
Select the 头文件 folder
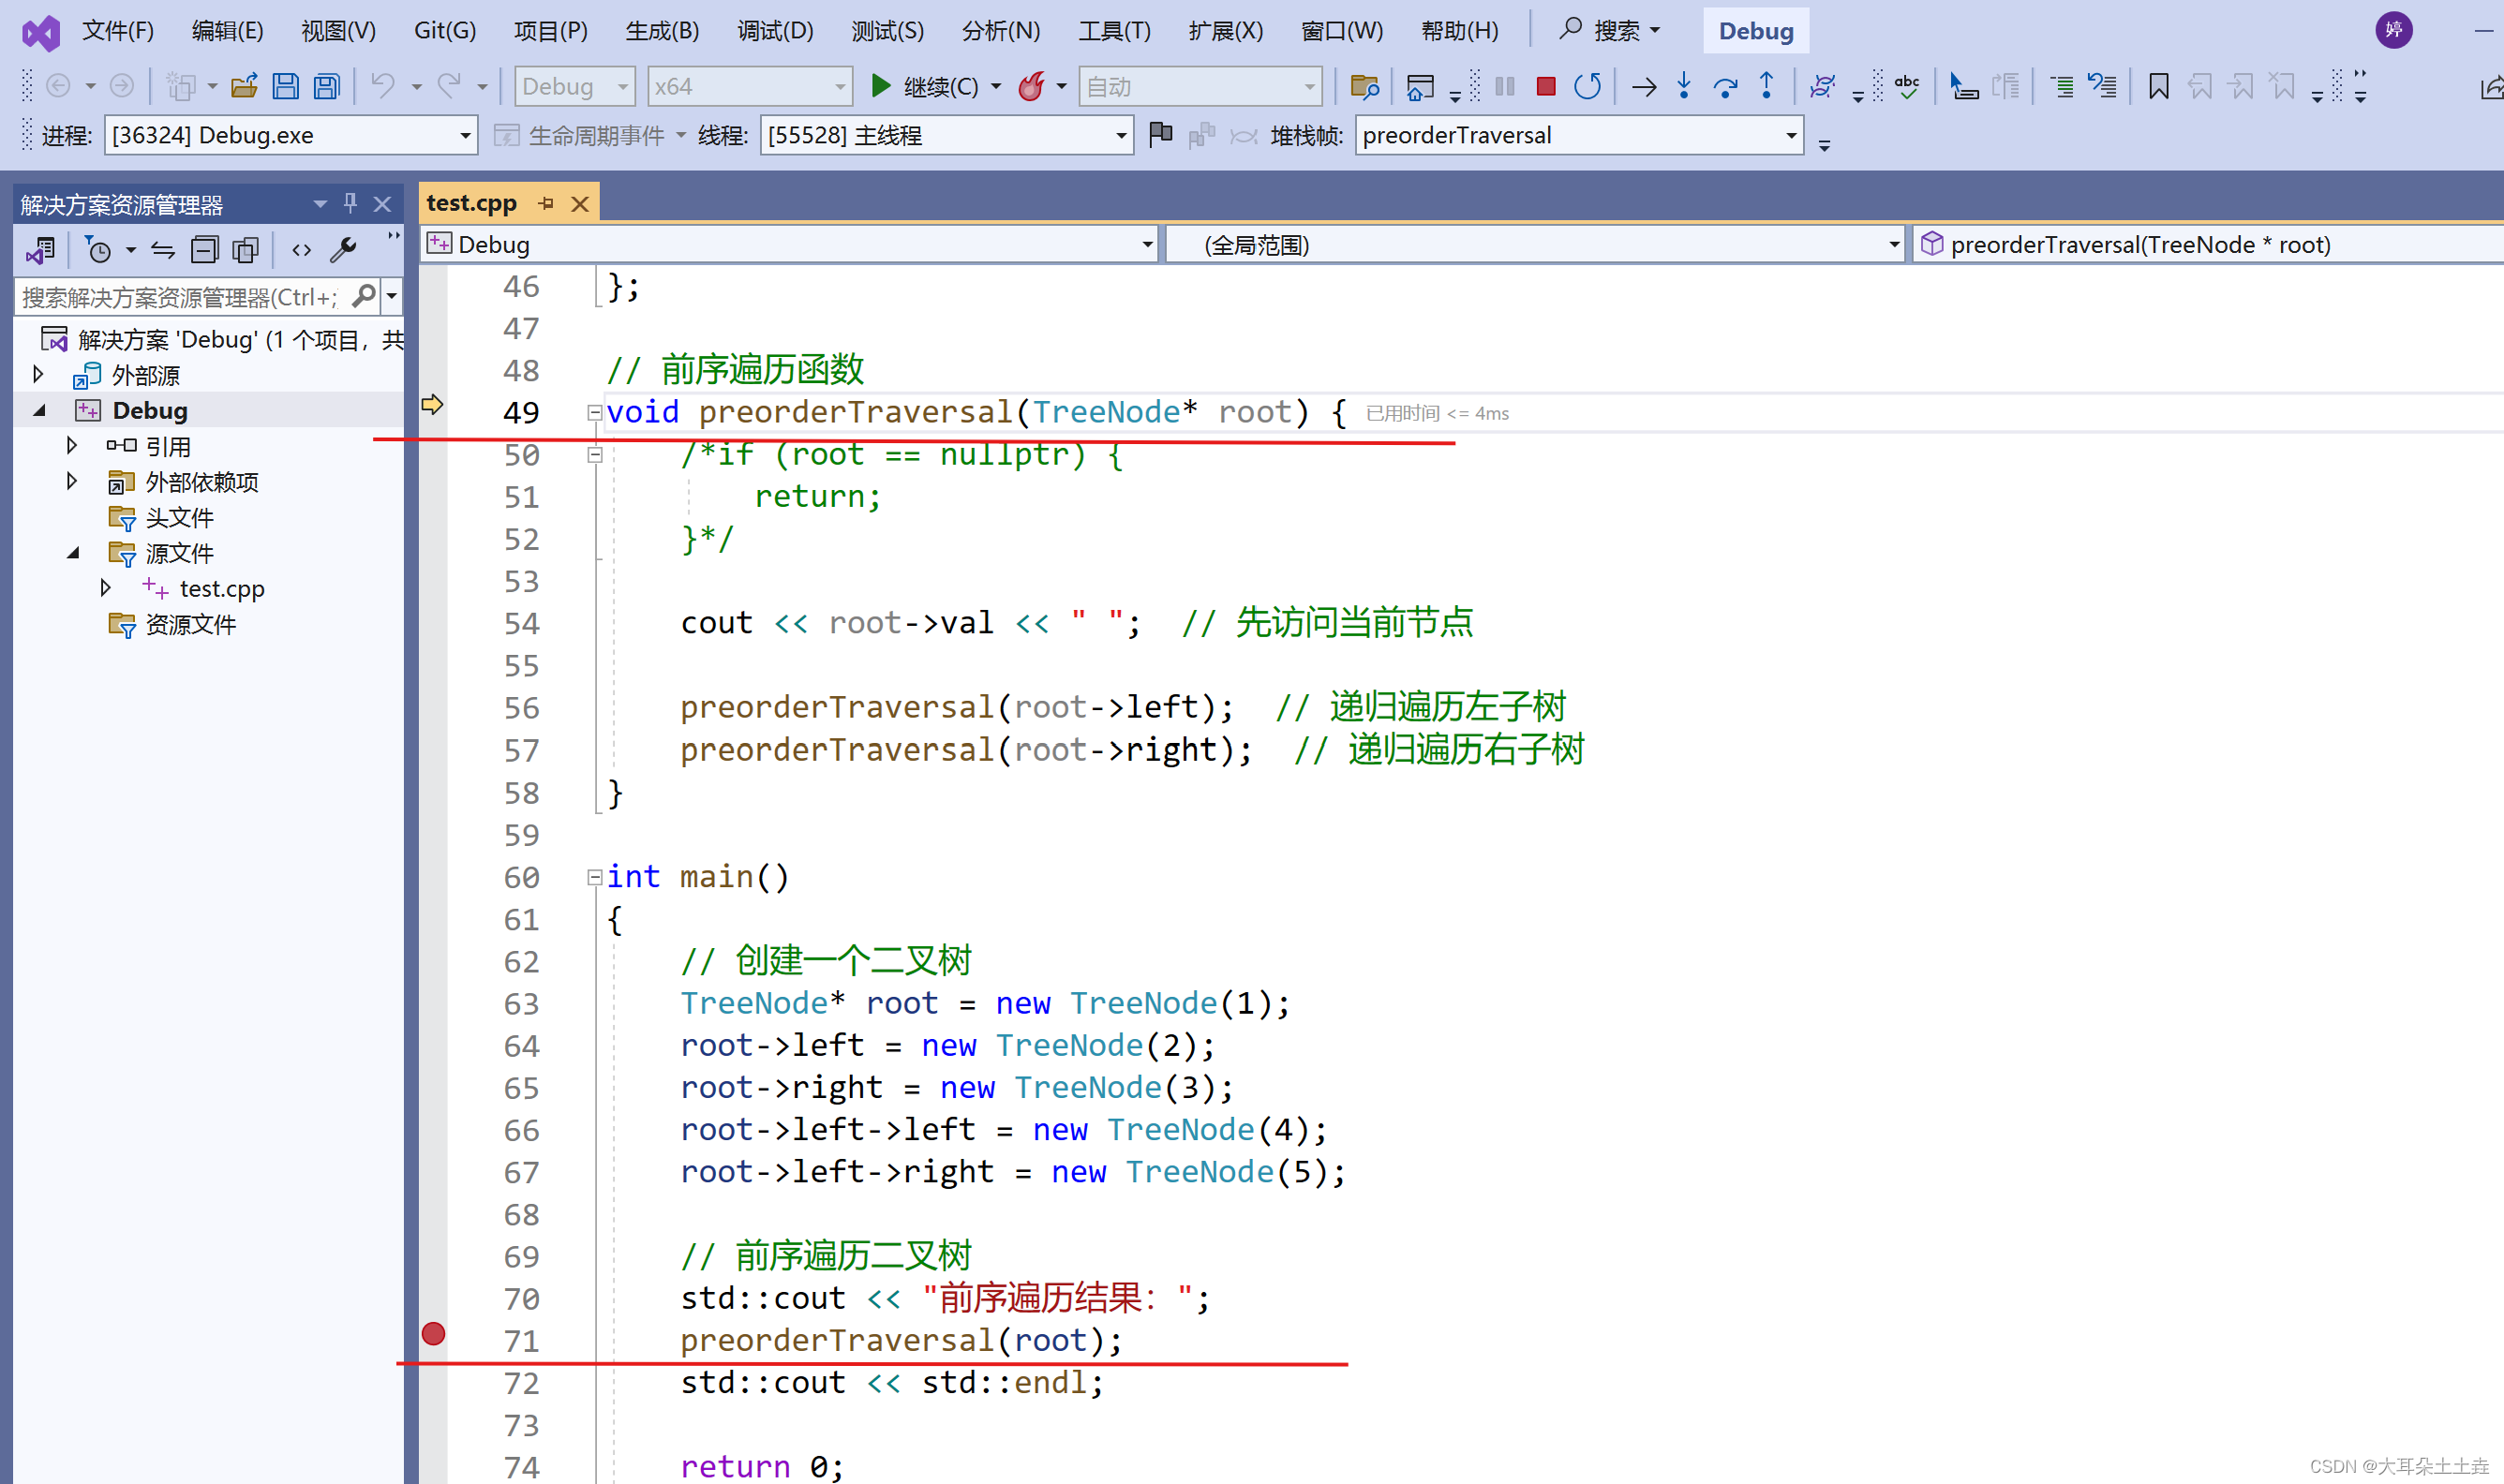[x=179, y=517]
